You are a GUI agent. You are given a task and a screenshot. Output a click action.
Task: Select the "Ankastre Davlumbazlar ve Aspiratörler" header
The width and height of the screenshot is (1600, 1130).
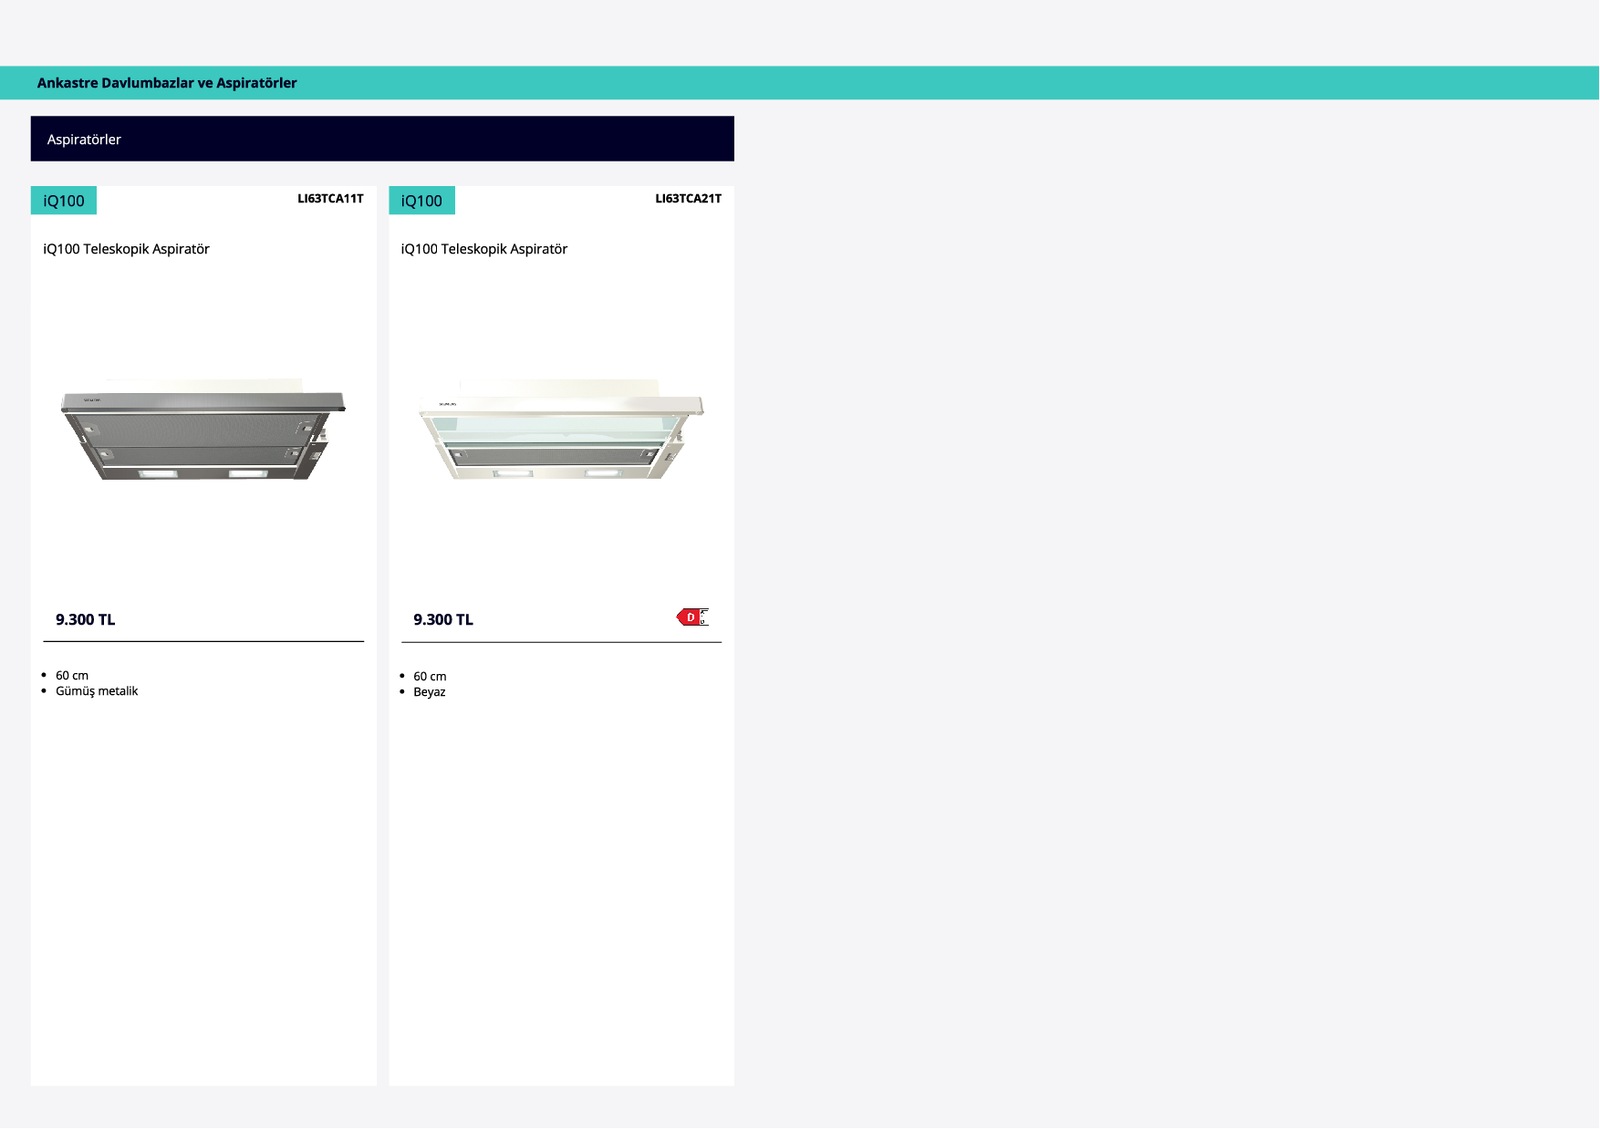pos(167,83)
